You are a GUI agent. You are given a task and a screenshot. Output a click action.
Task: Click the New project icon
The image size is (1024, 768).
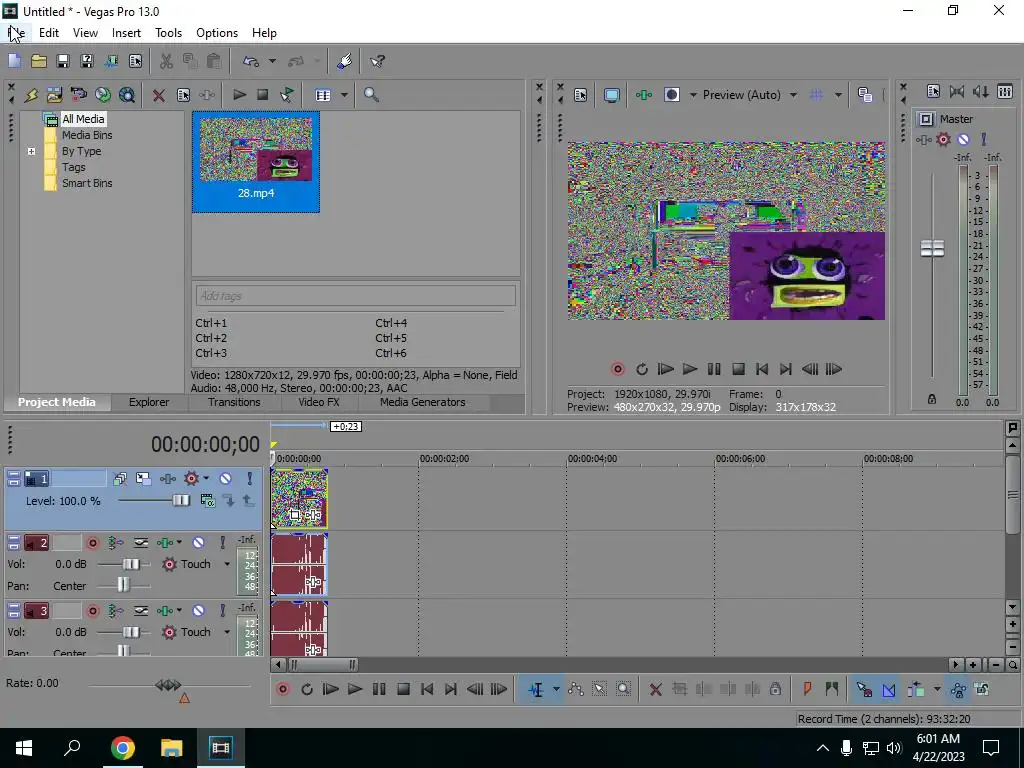point(14,61)
